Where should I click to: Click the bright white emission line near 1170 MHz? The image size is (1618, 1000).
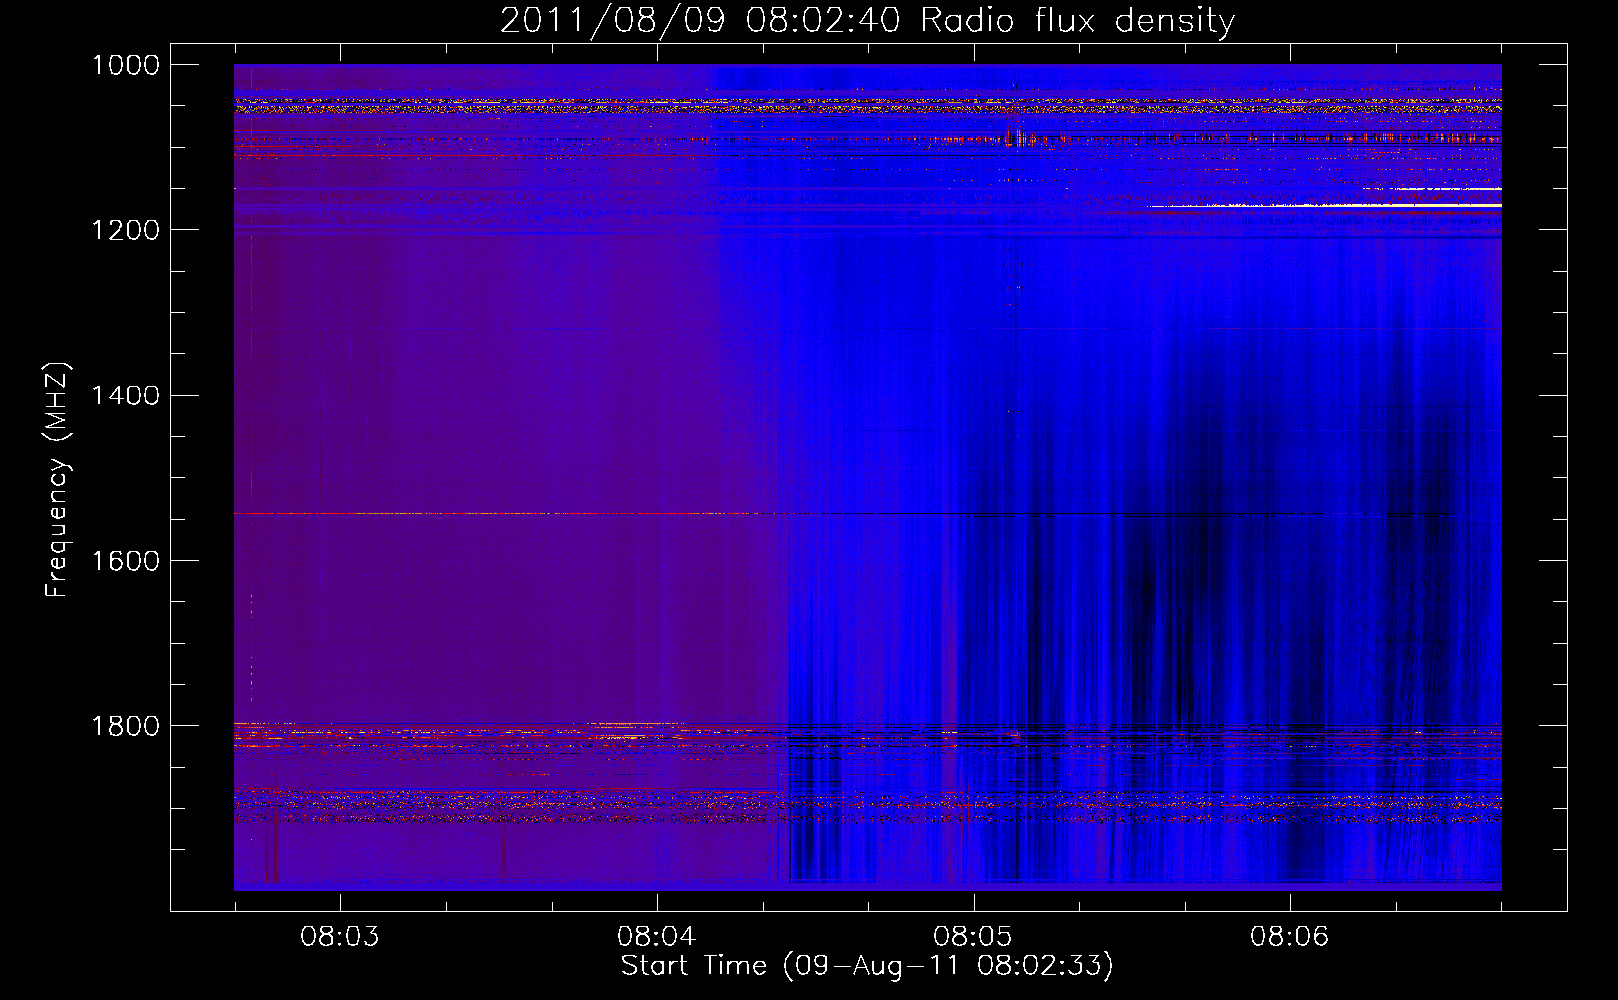pyautogui.click(x=1325, y=205)
